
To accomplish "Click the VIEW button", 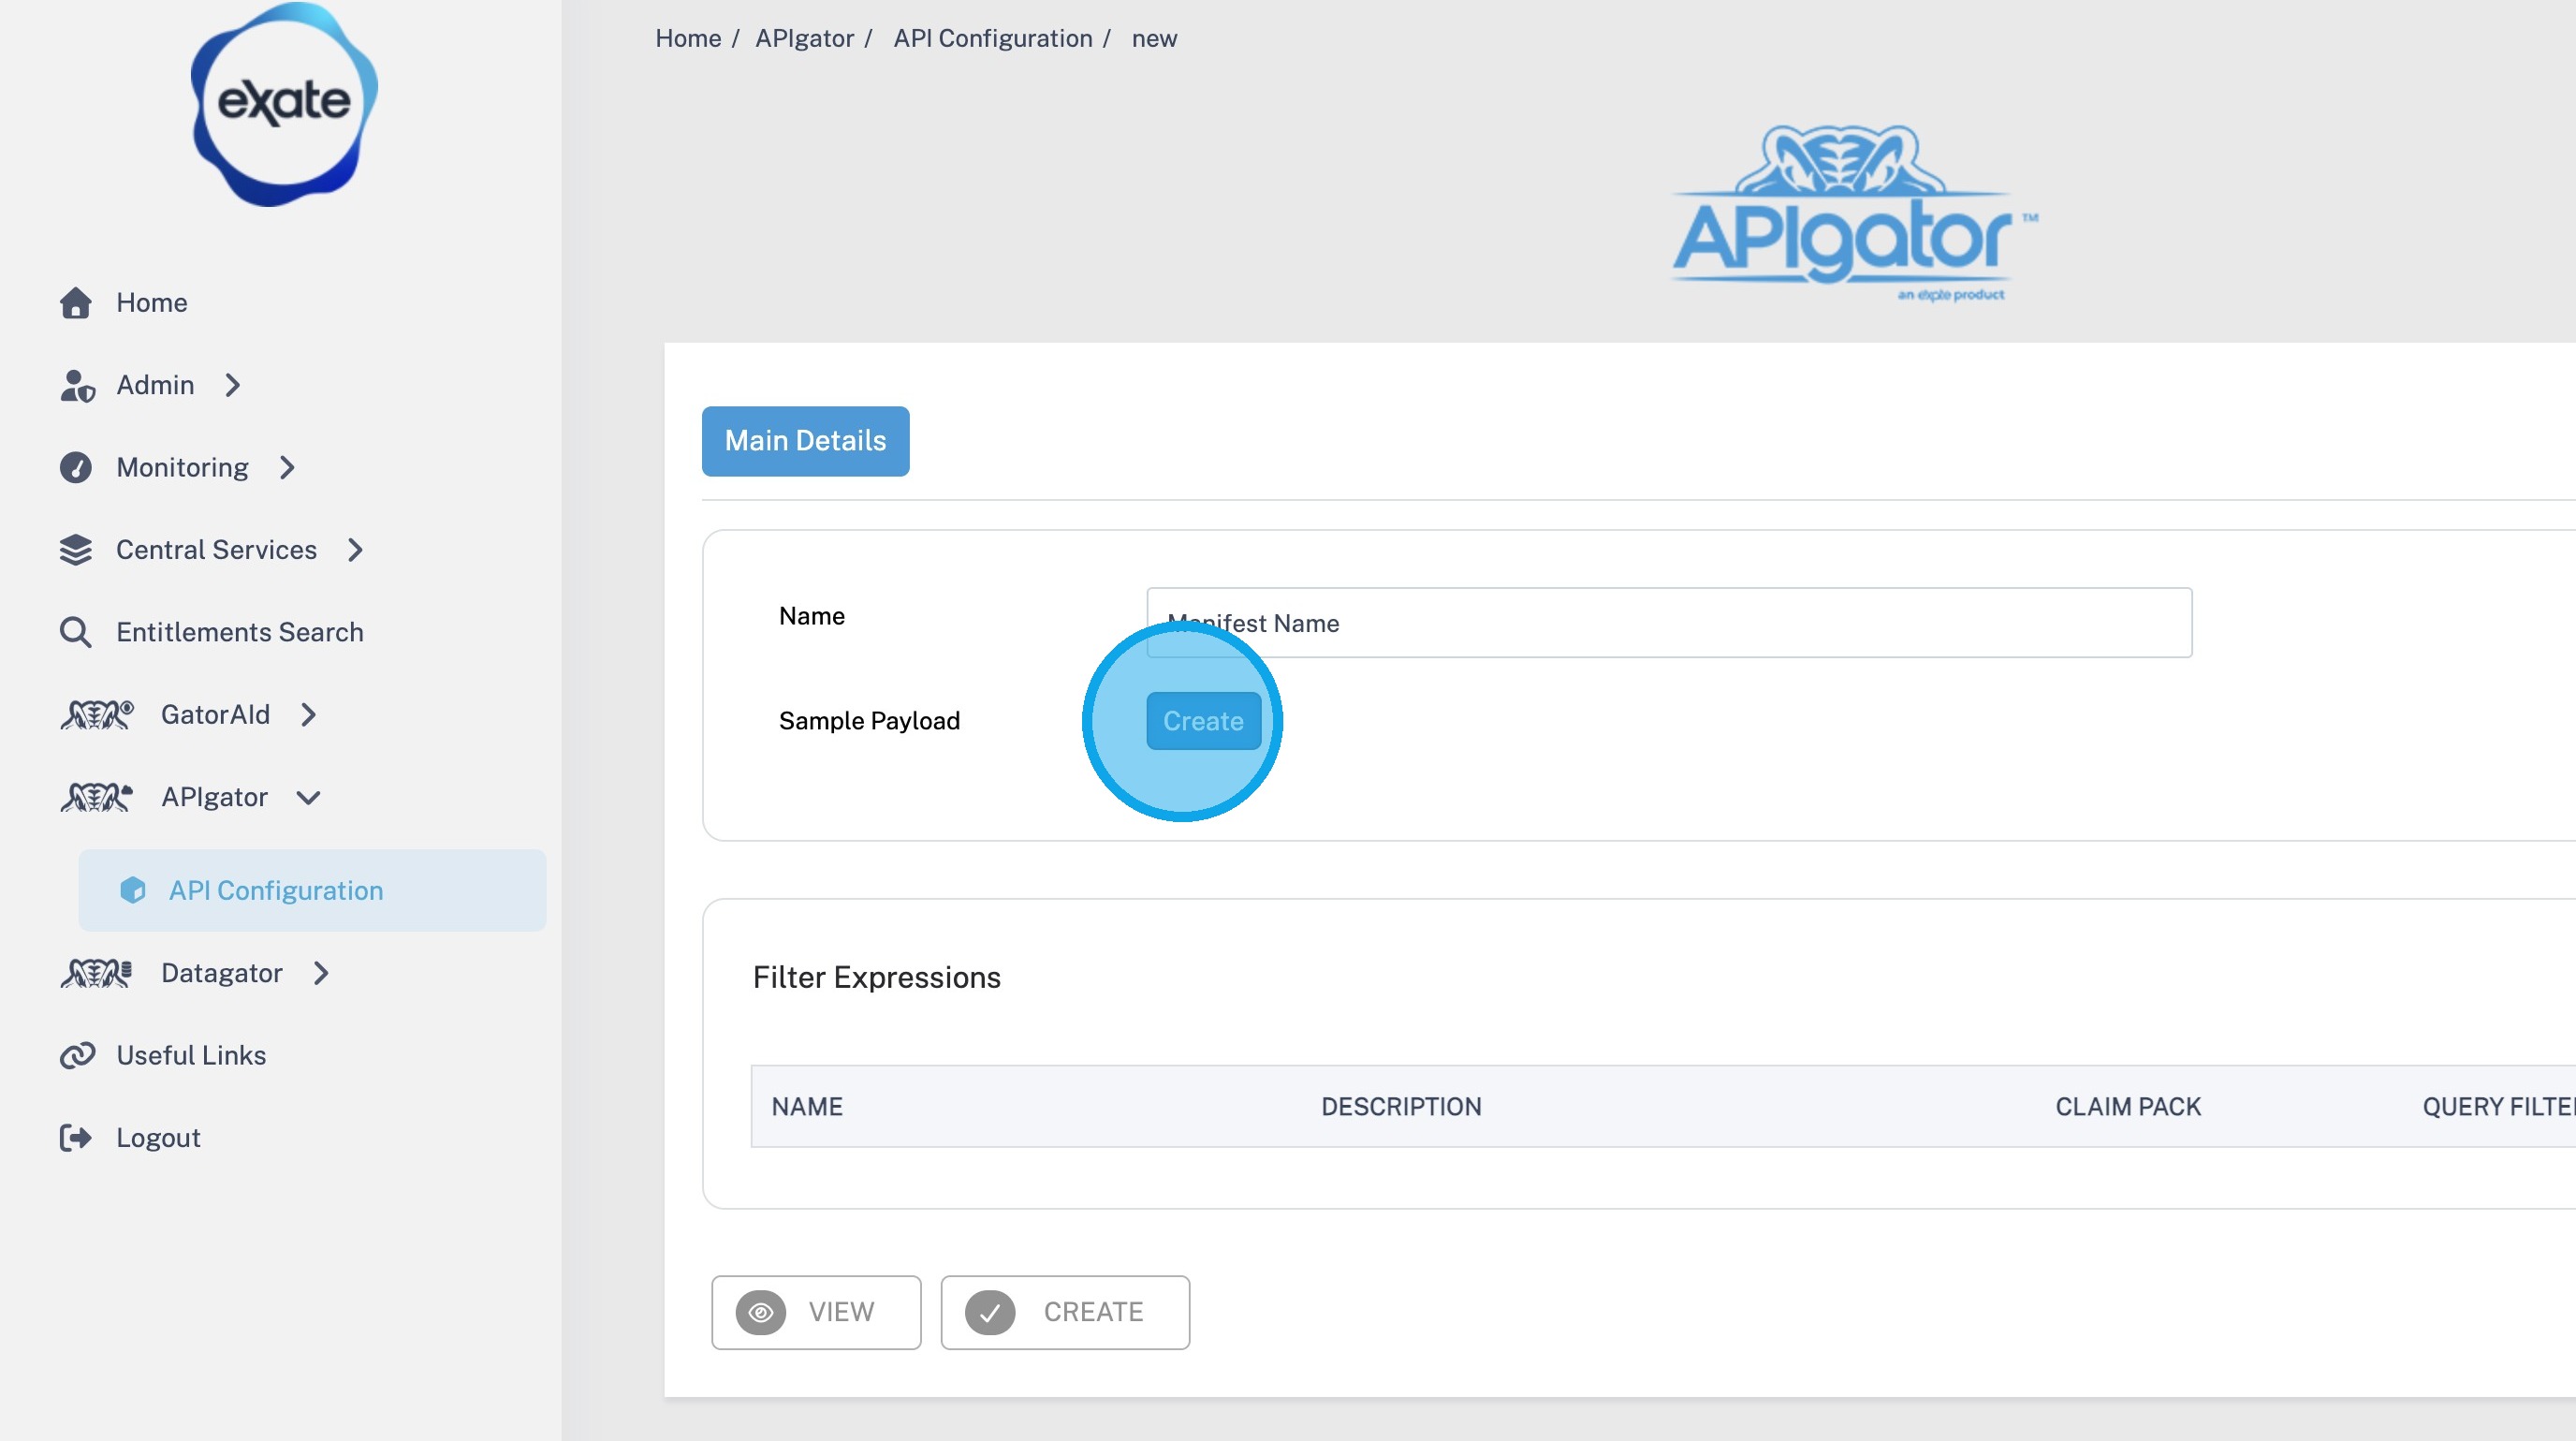I will pyautogui.click(x=816, y=1312).
